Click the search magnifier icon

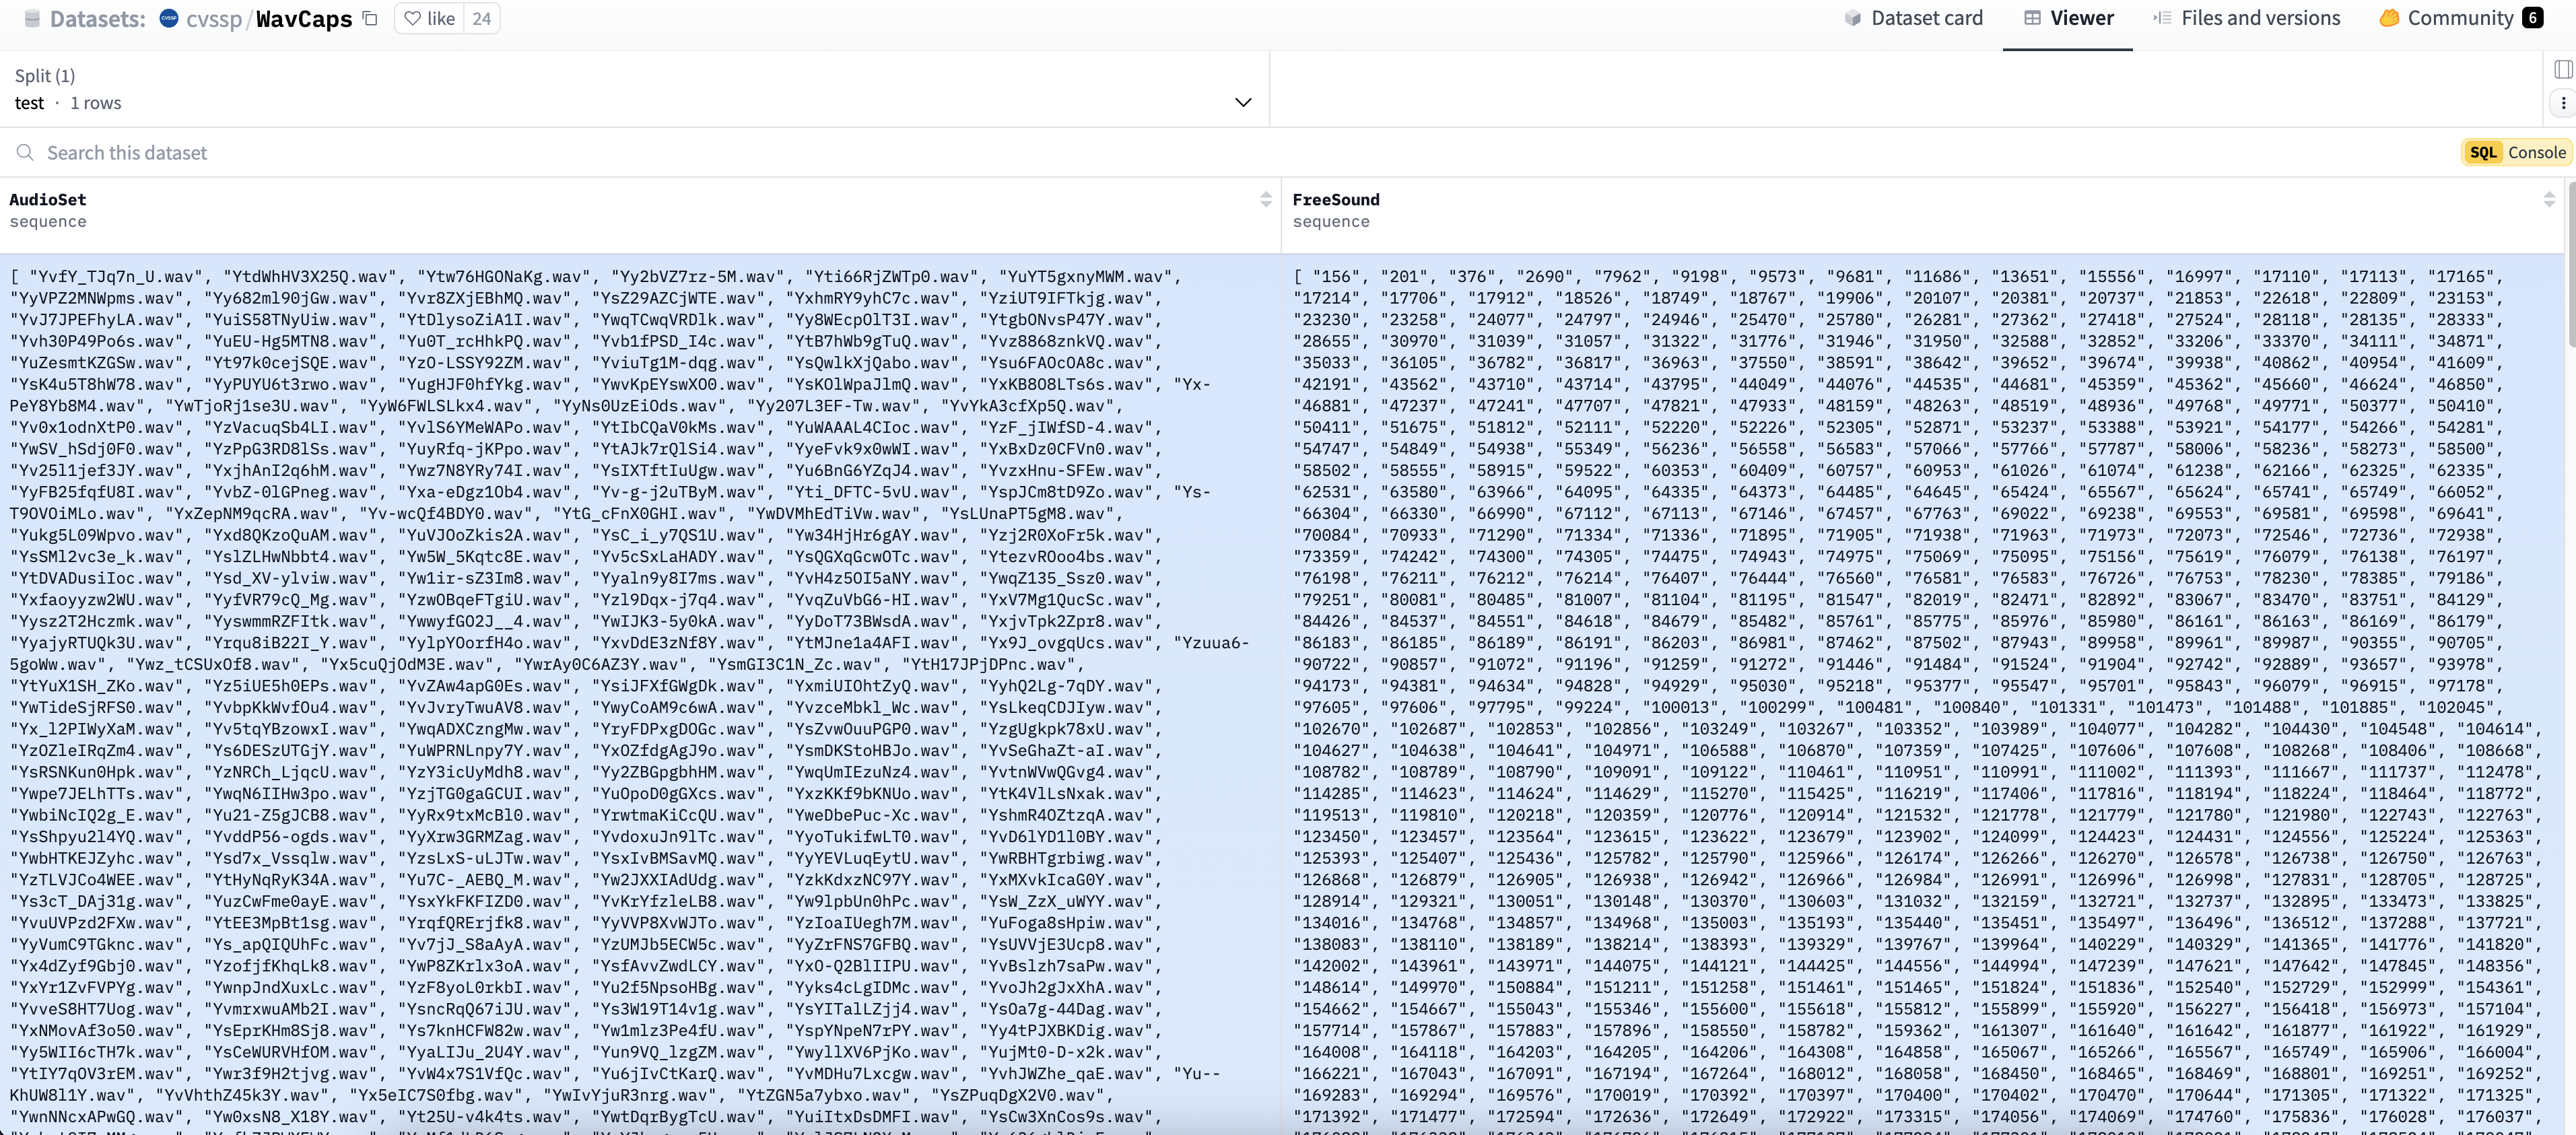pos(25,153)
